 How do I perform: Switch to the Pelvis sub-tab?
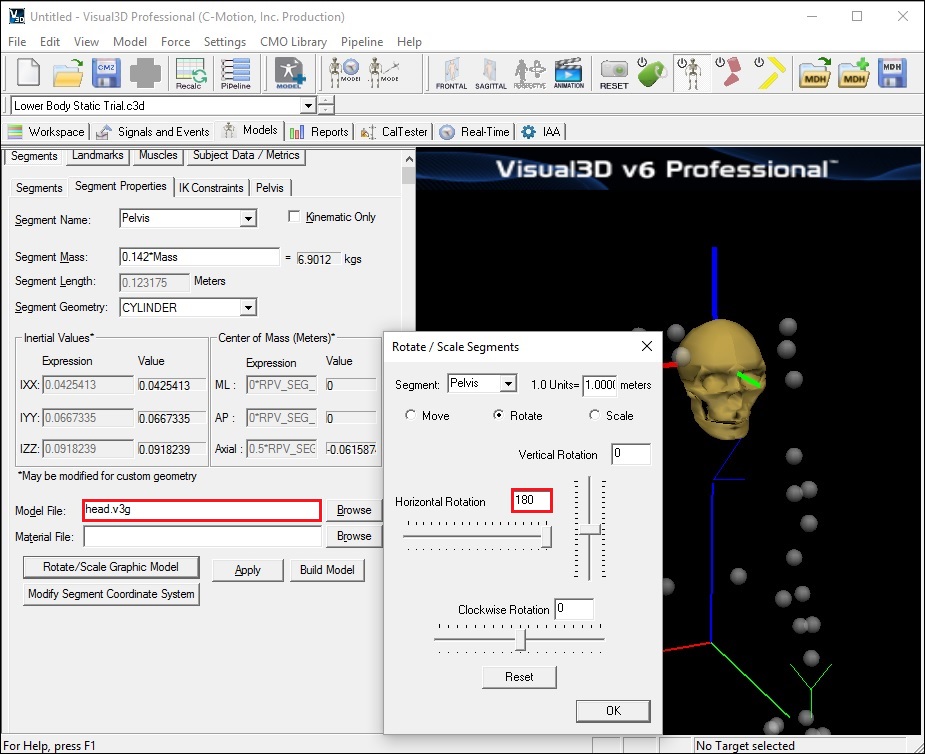270,188
